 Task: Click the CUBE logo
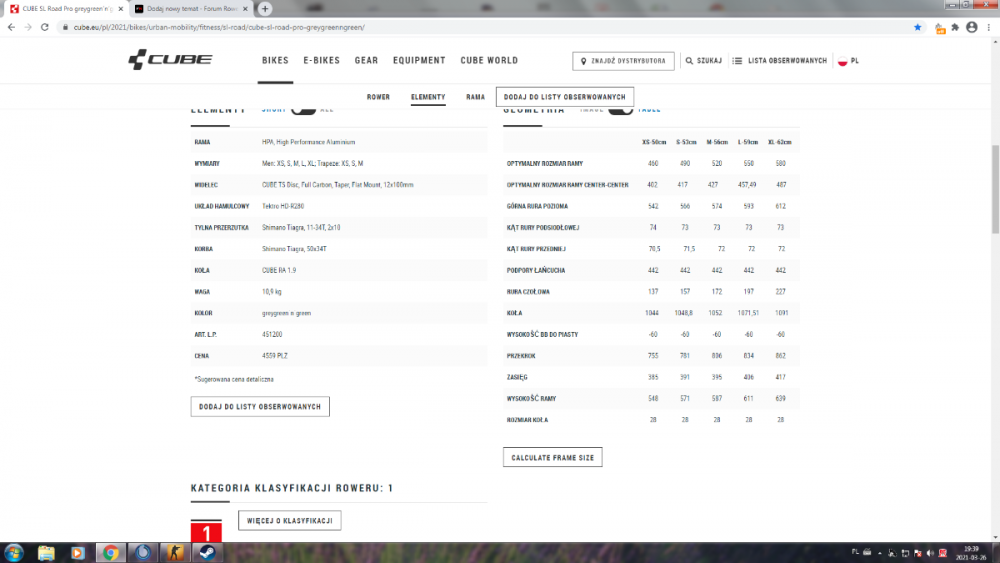[x=170, y=60]
